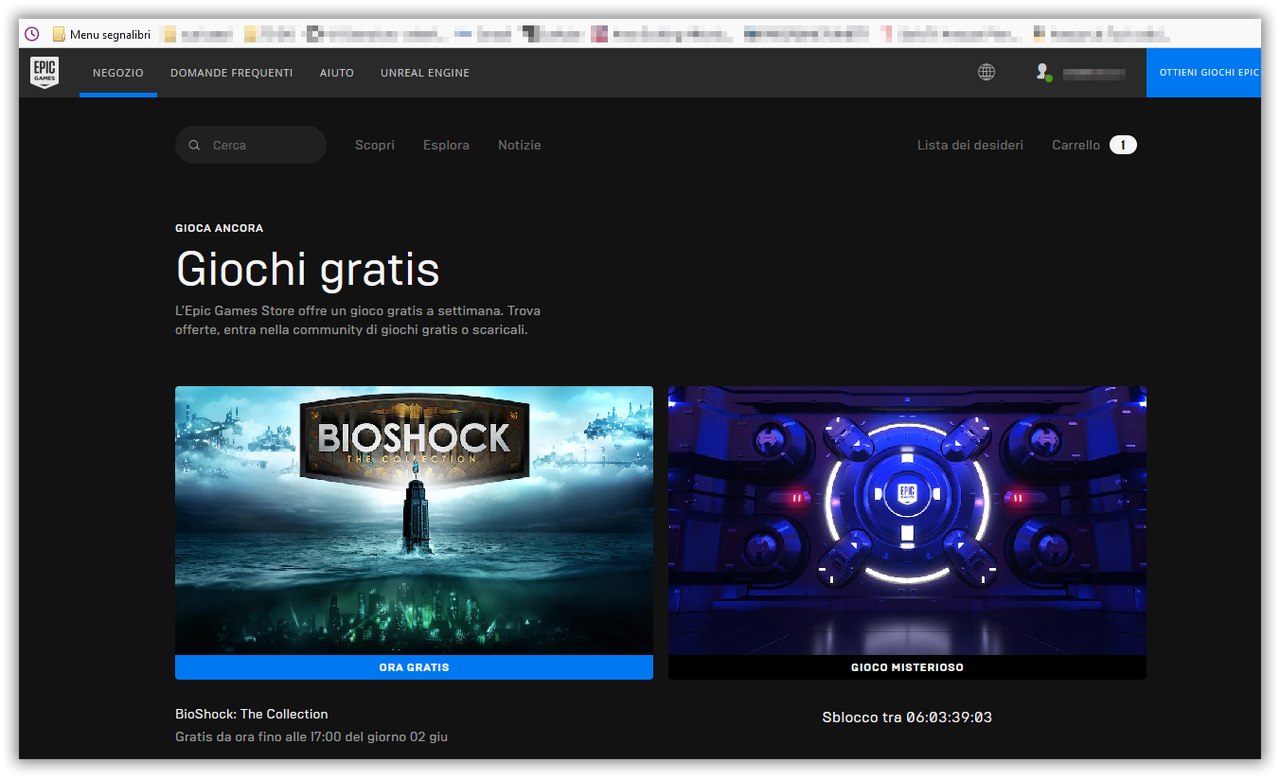Click the ORA GRATIS banner

(x=414, y=667)
